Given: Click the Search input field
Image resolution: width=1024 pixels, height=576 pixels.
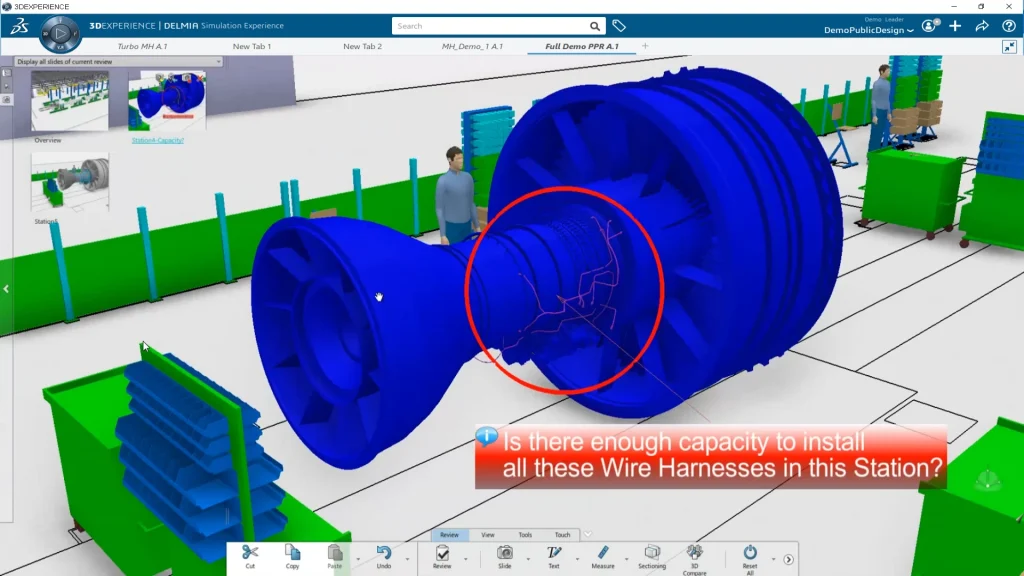Looking at the screenshot, I should [x=490, y=26].
